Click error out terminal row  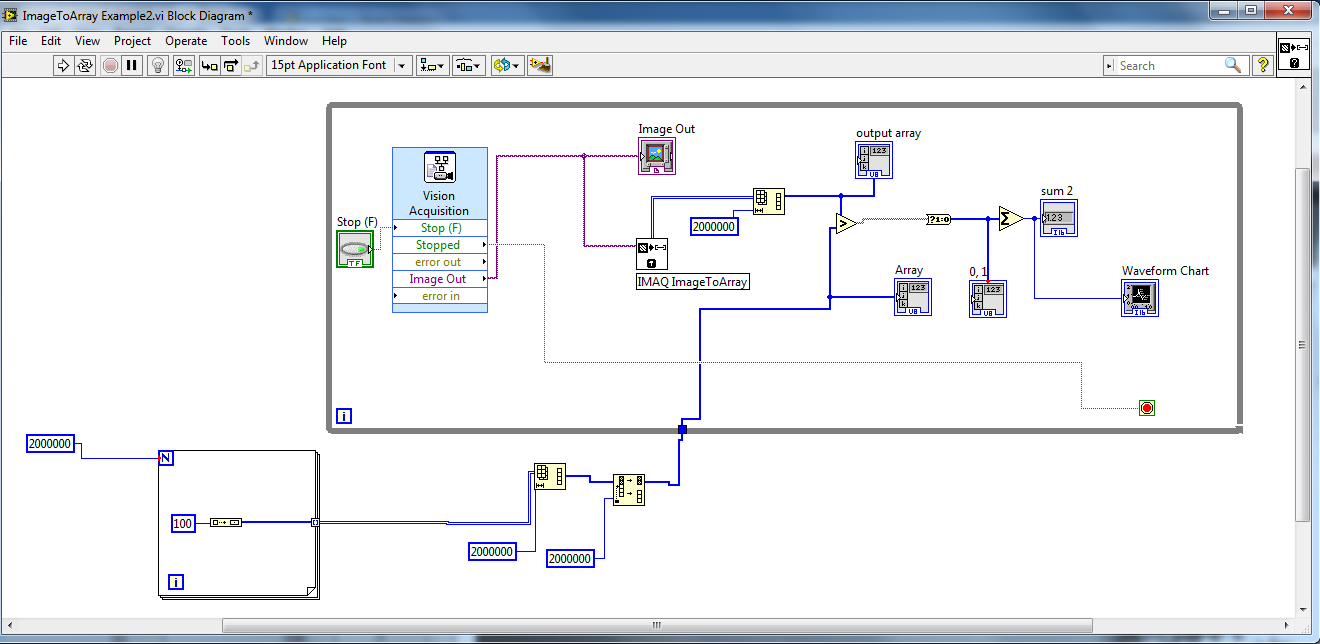click(x=440, y=262)
